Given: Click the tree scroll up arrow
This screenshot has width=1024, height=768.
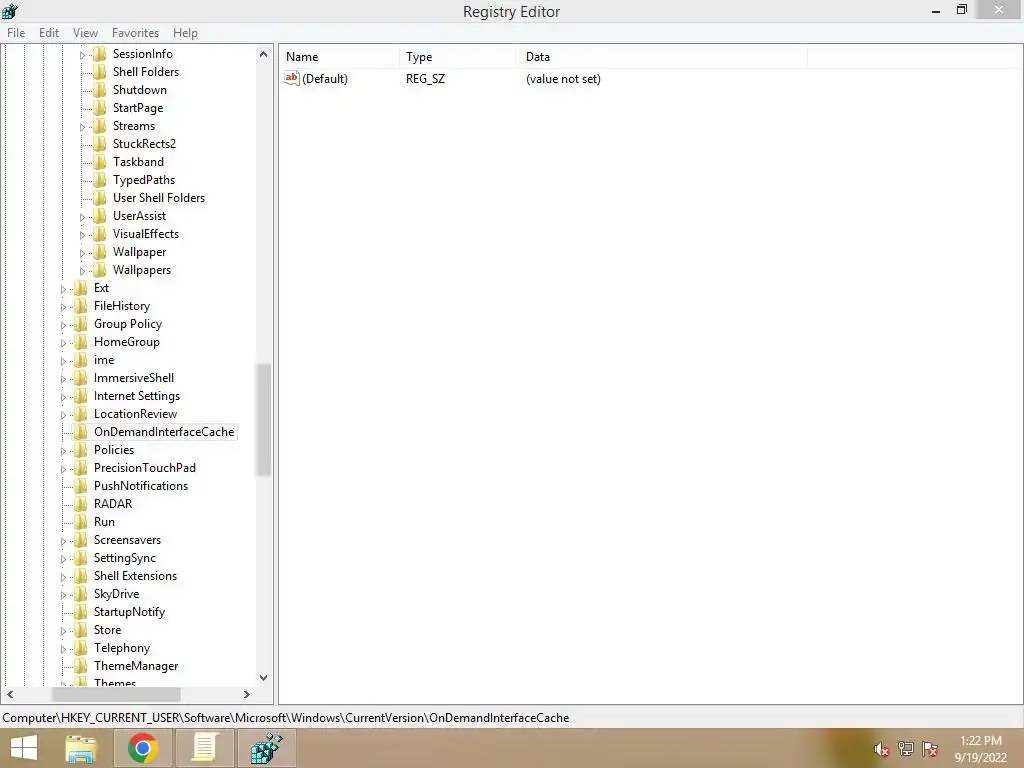Looking at the screenshot, I should (x=263, y=54).
